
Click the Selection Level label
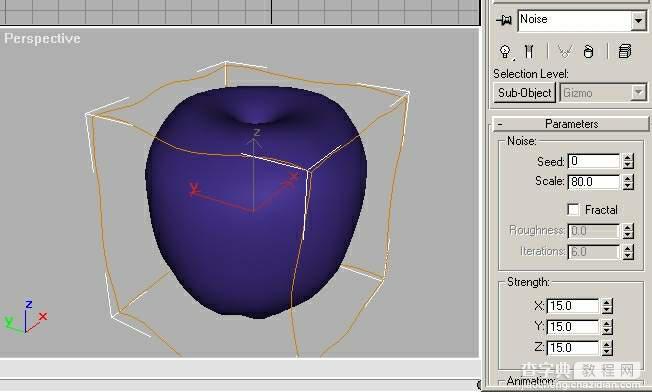click(x=531, y=74)
